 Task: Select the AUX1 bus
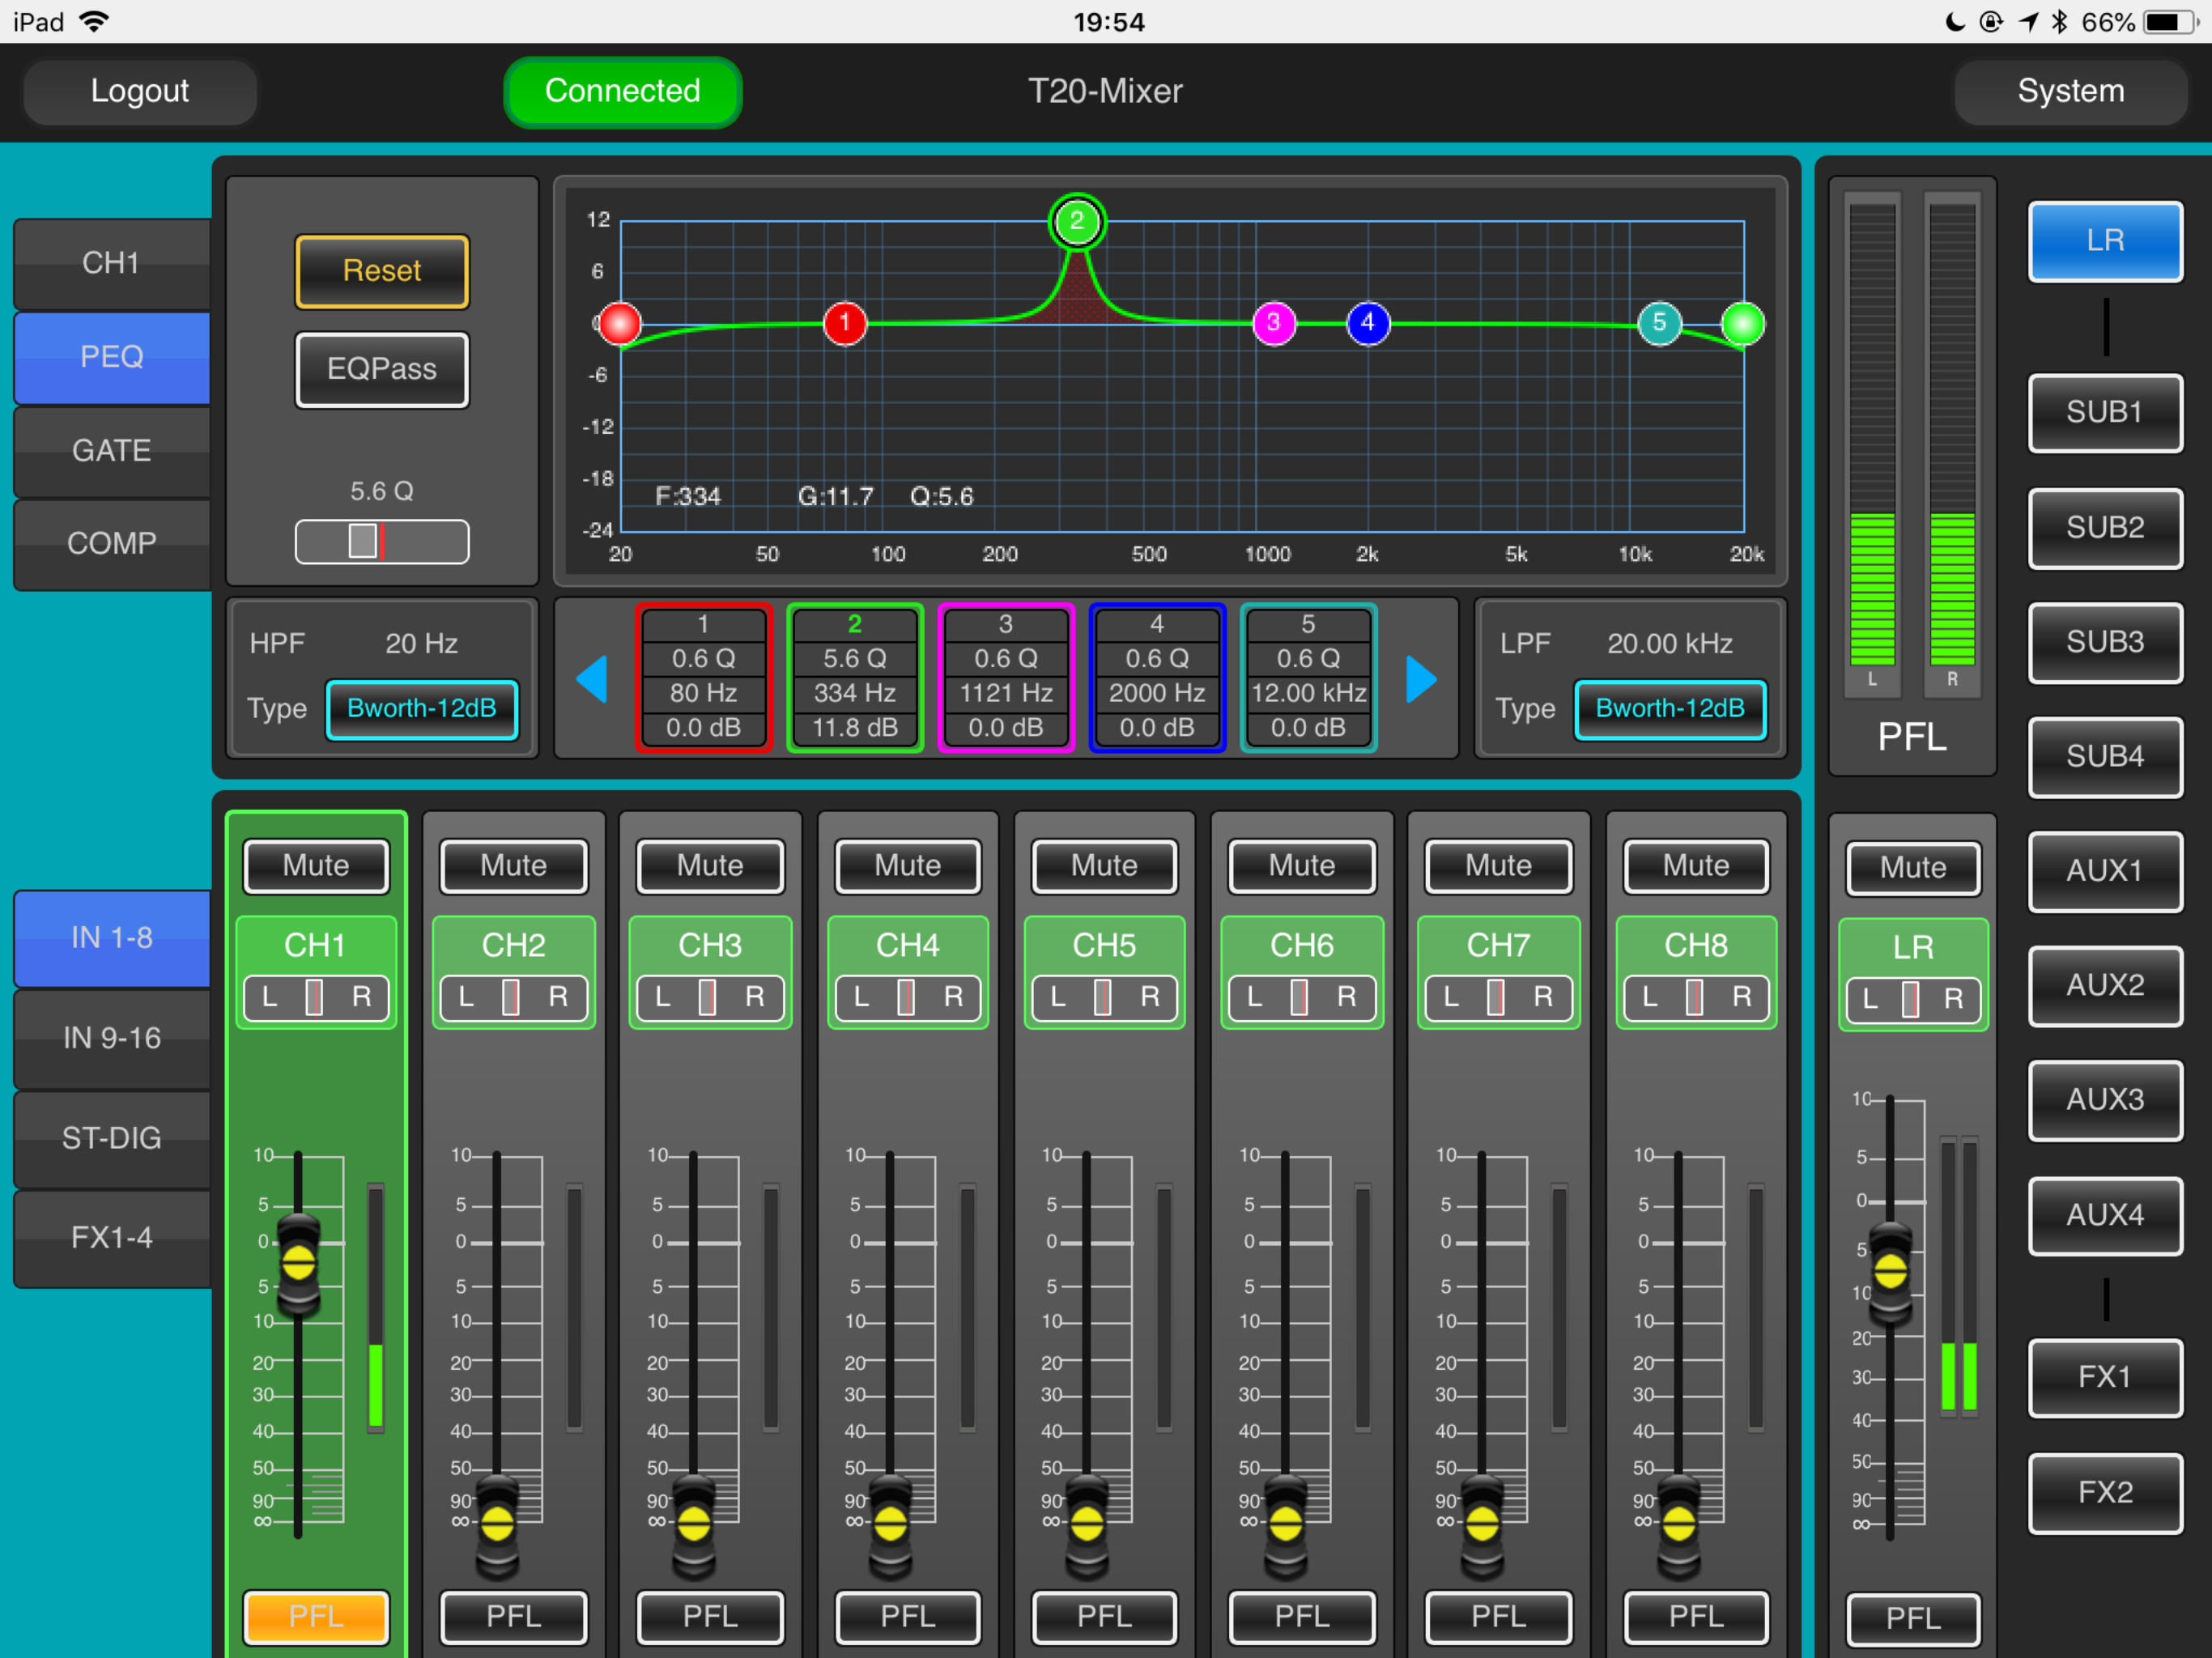point(2105,871)
